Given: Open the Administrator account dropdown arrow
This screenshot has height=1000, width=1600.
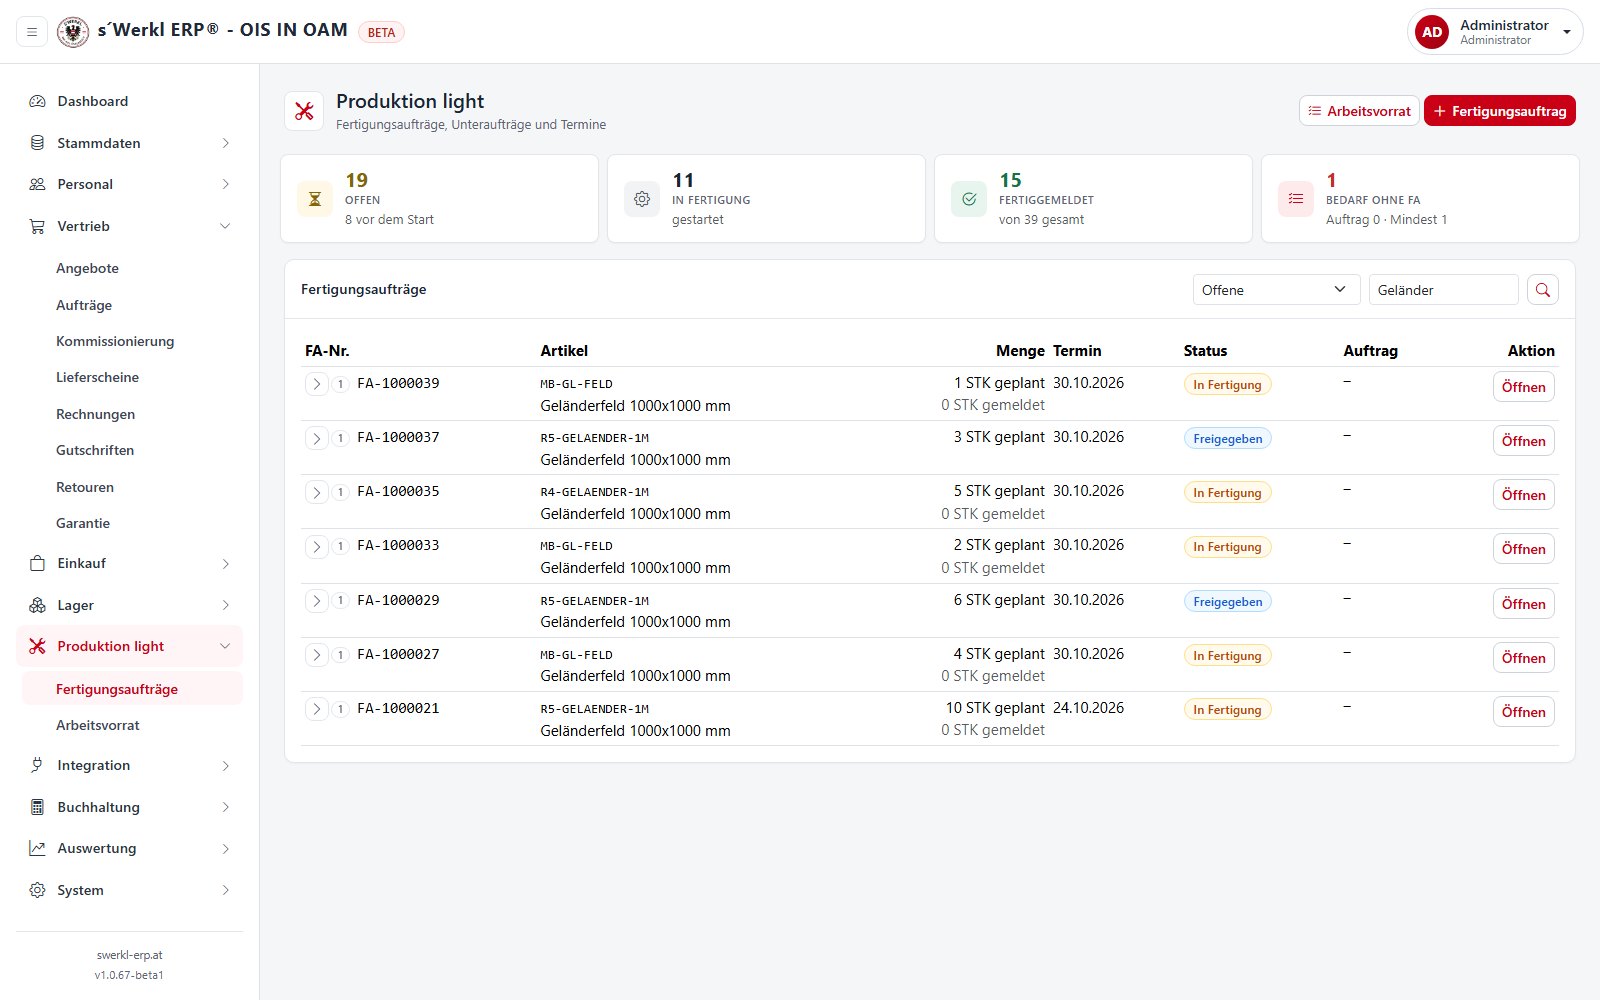Looking at the screenshot, I should click(1567, 32).
